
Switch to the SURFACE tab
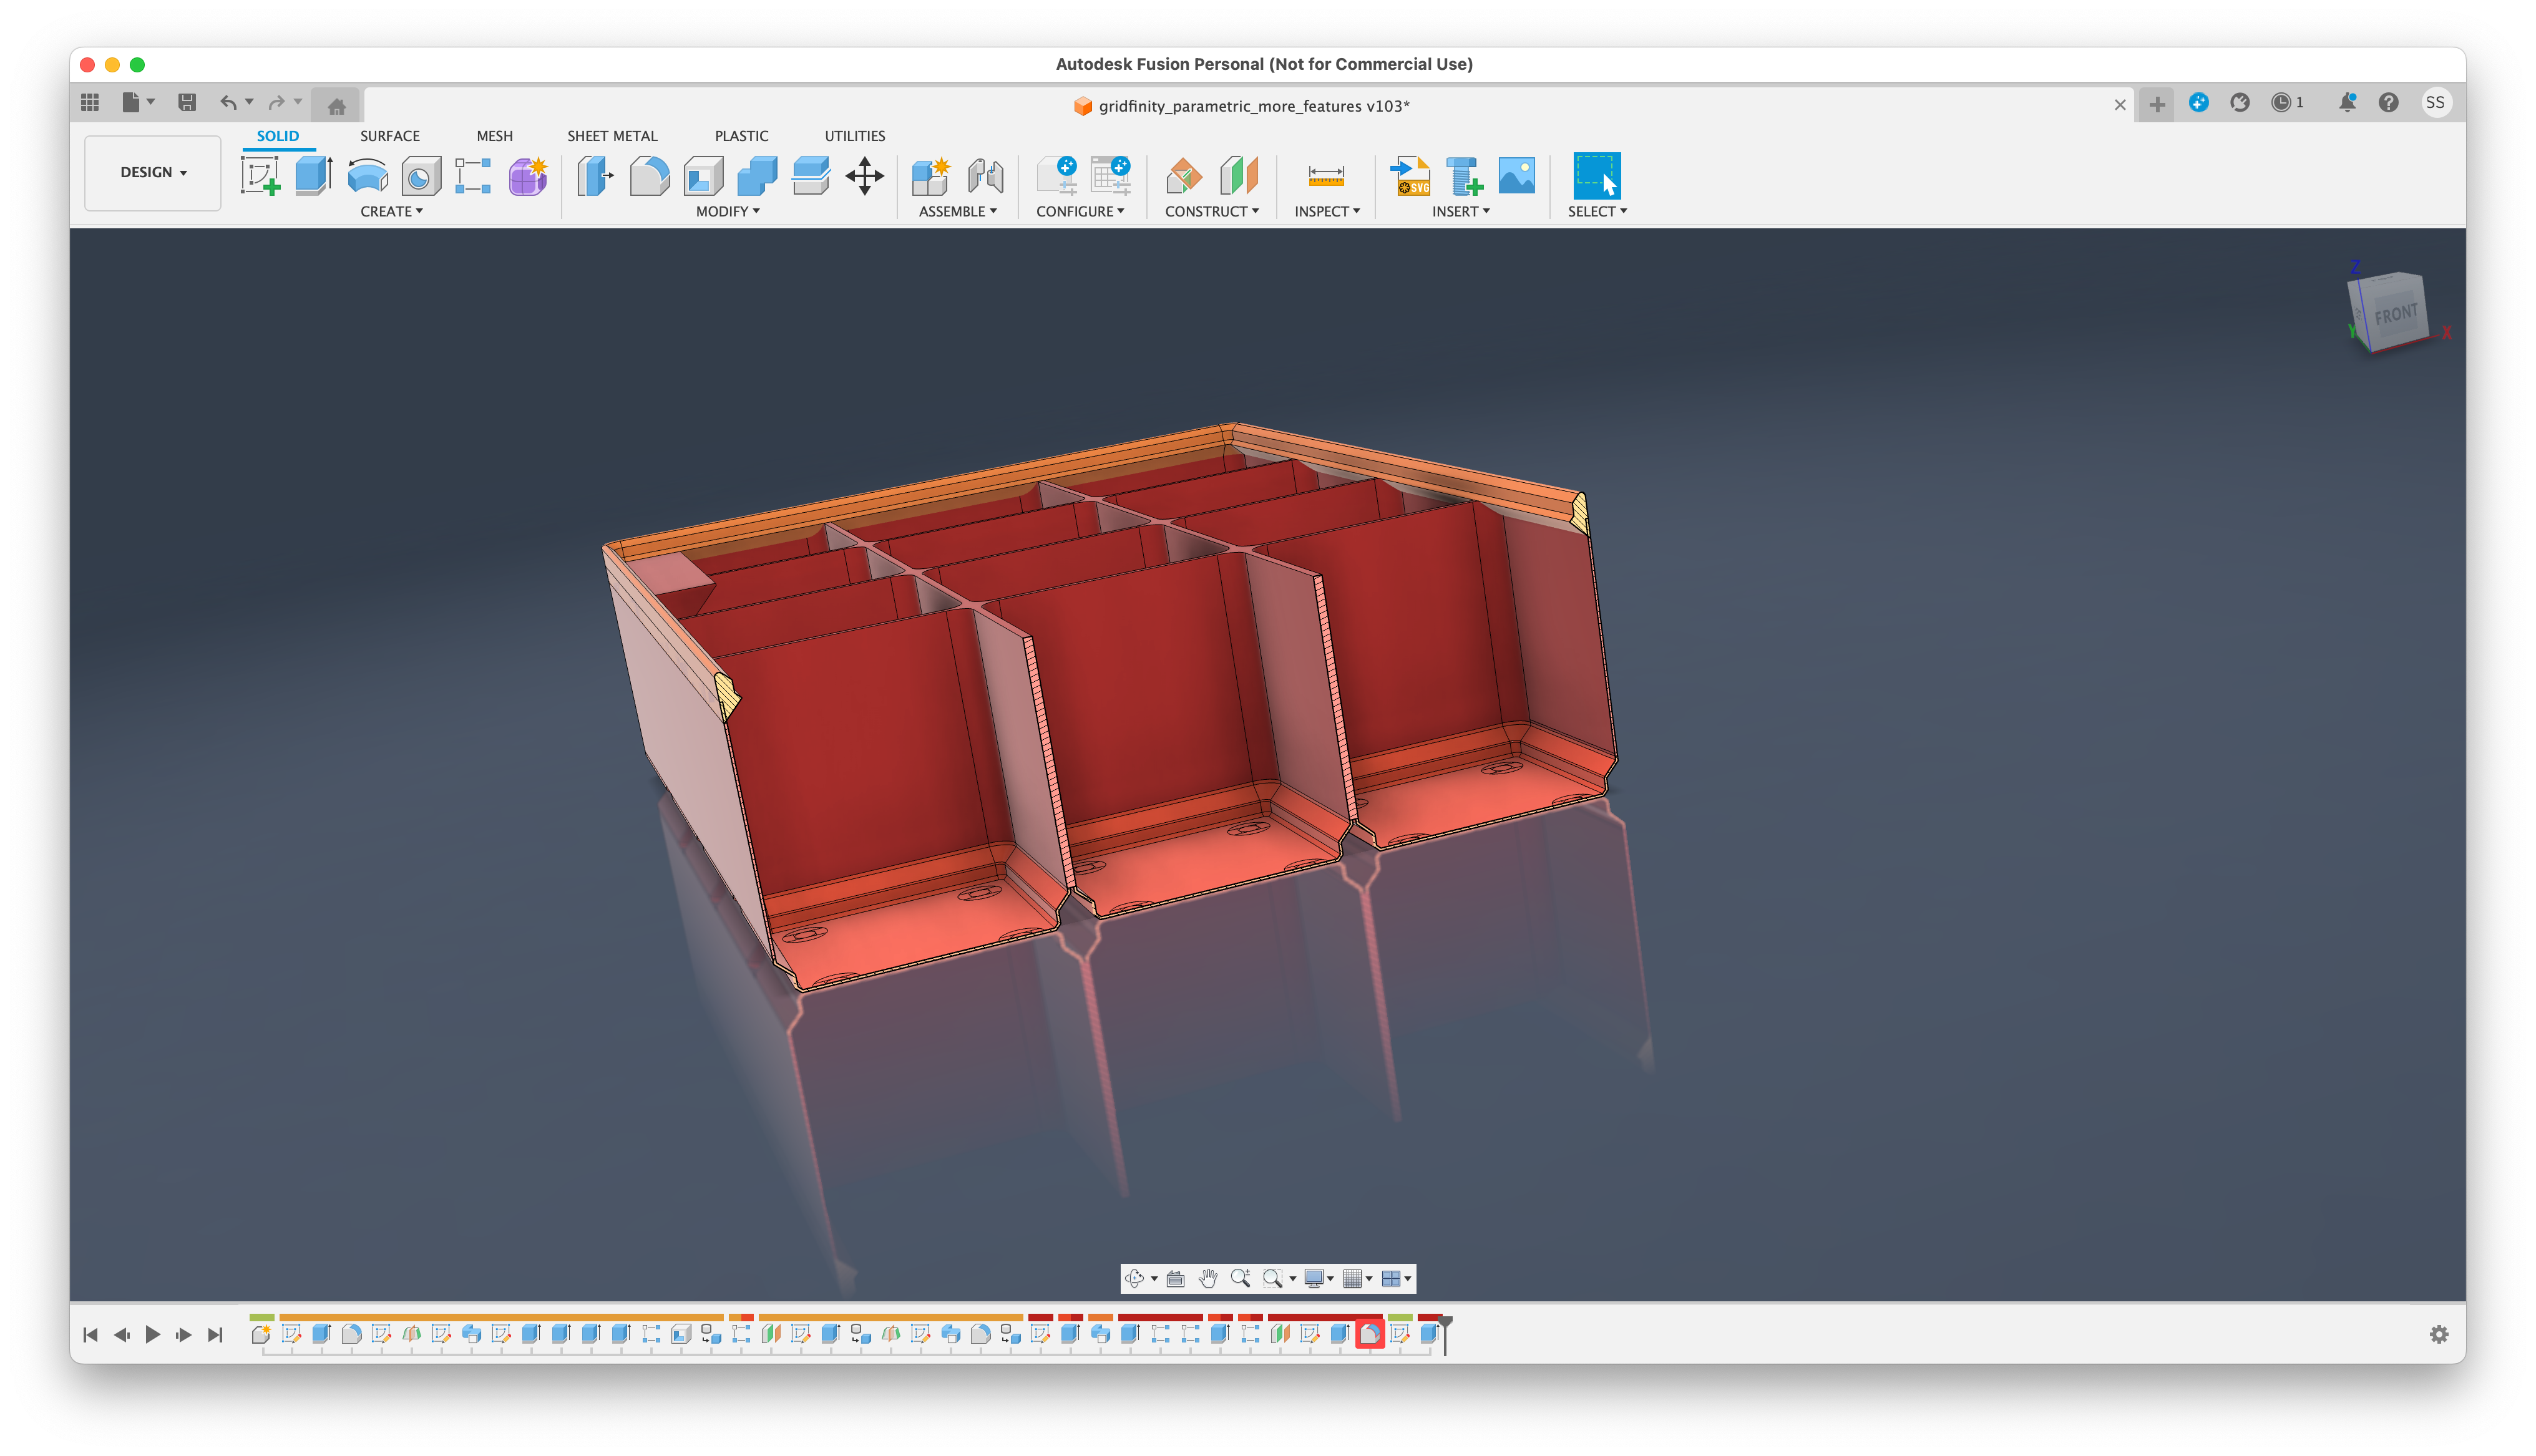pyautogui.click(x=390, y=136)
